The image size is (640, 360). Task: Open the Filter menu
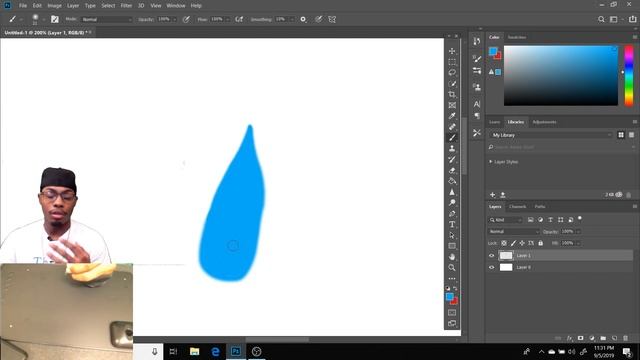point(126,6)
